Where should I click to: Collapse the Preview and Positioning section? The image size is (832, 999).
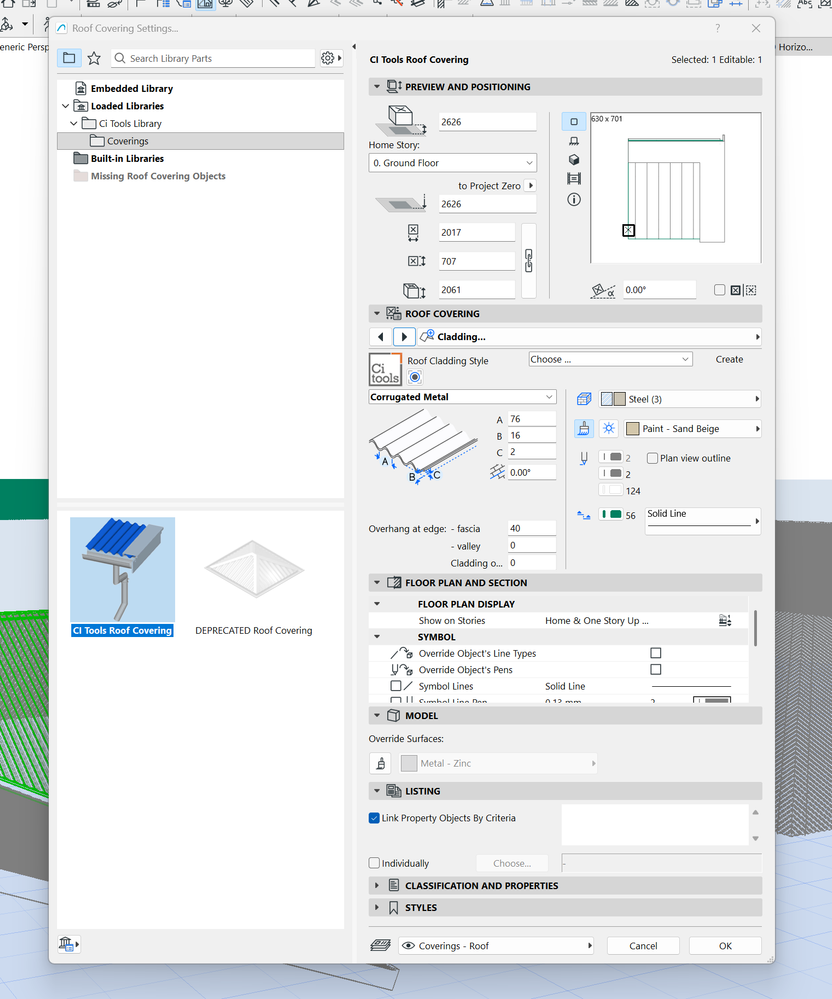coord(377,87)
